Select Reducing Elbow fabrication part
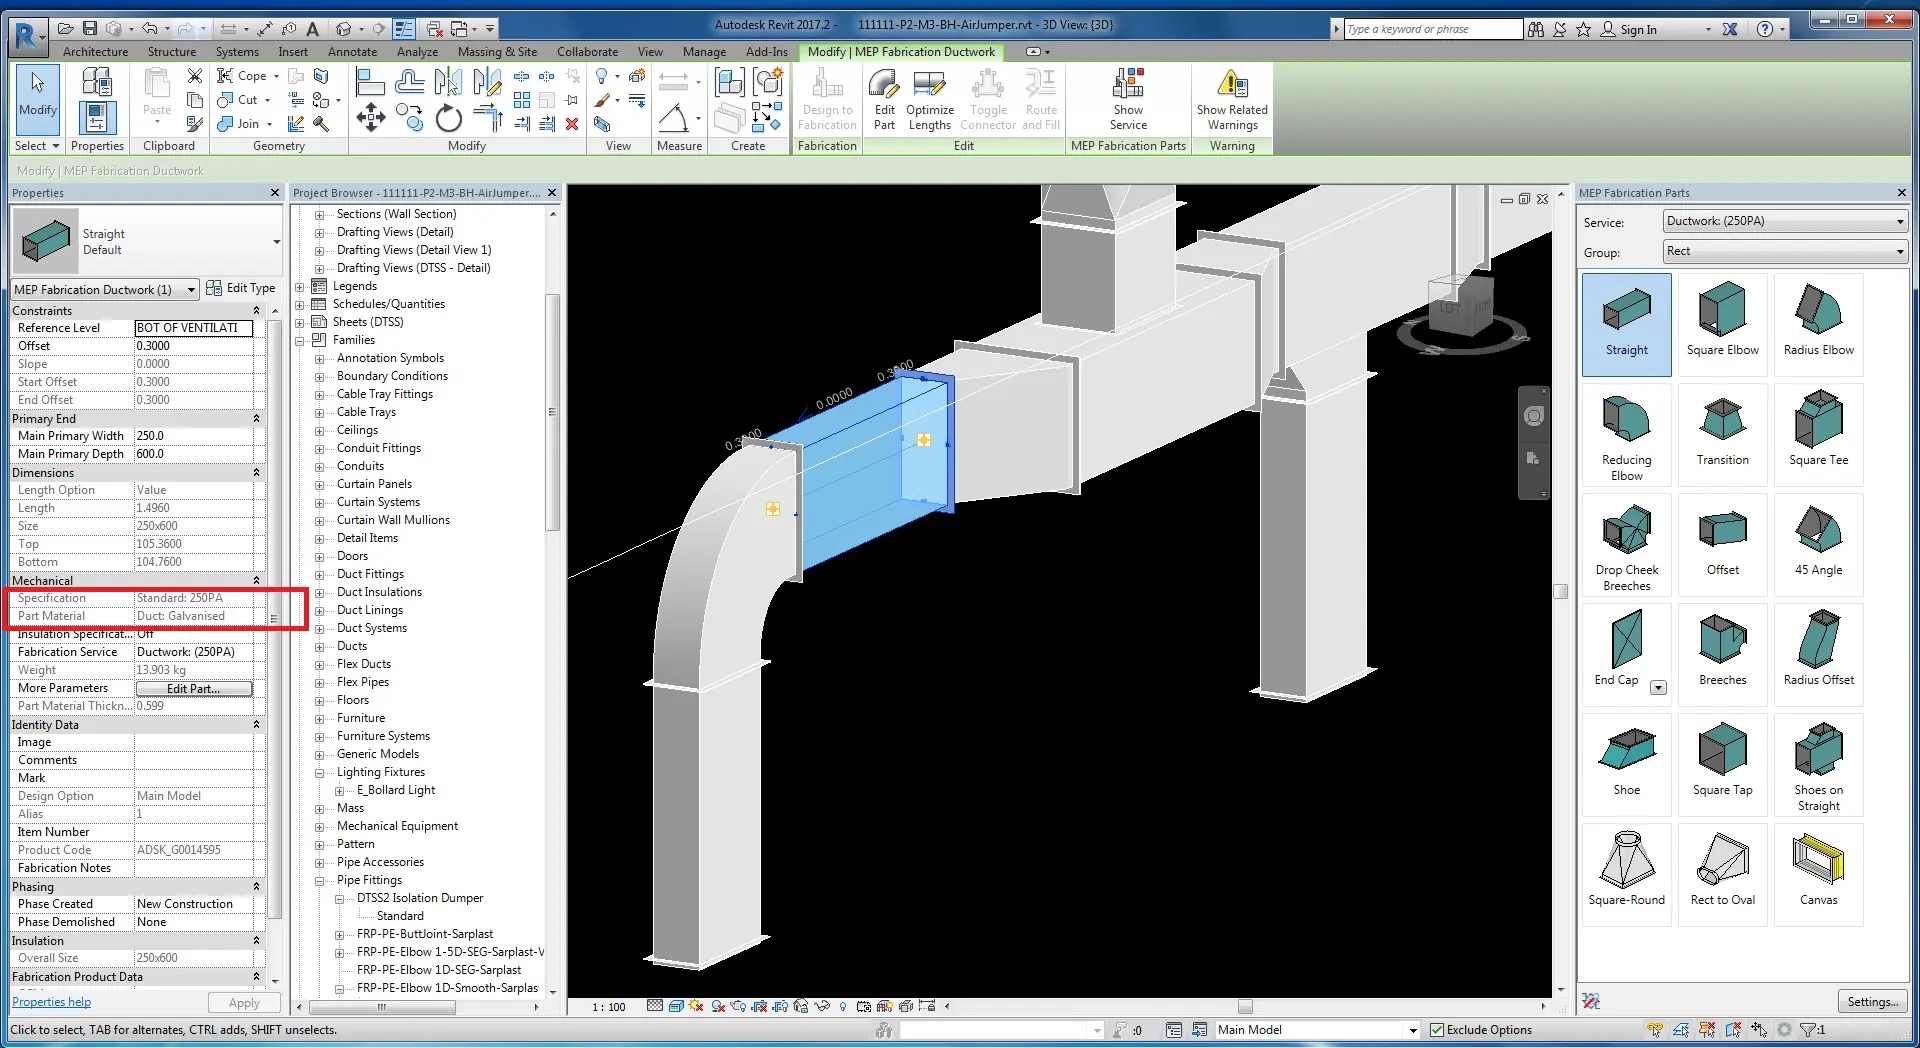The height and width of the screenshot is (1048, 1920). 1627,436
